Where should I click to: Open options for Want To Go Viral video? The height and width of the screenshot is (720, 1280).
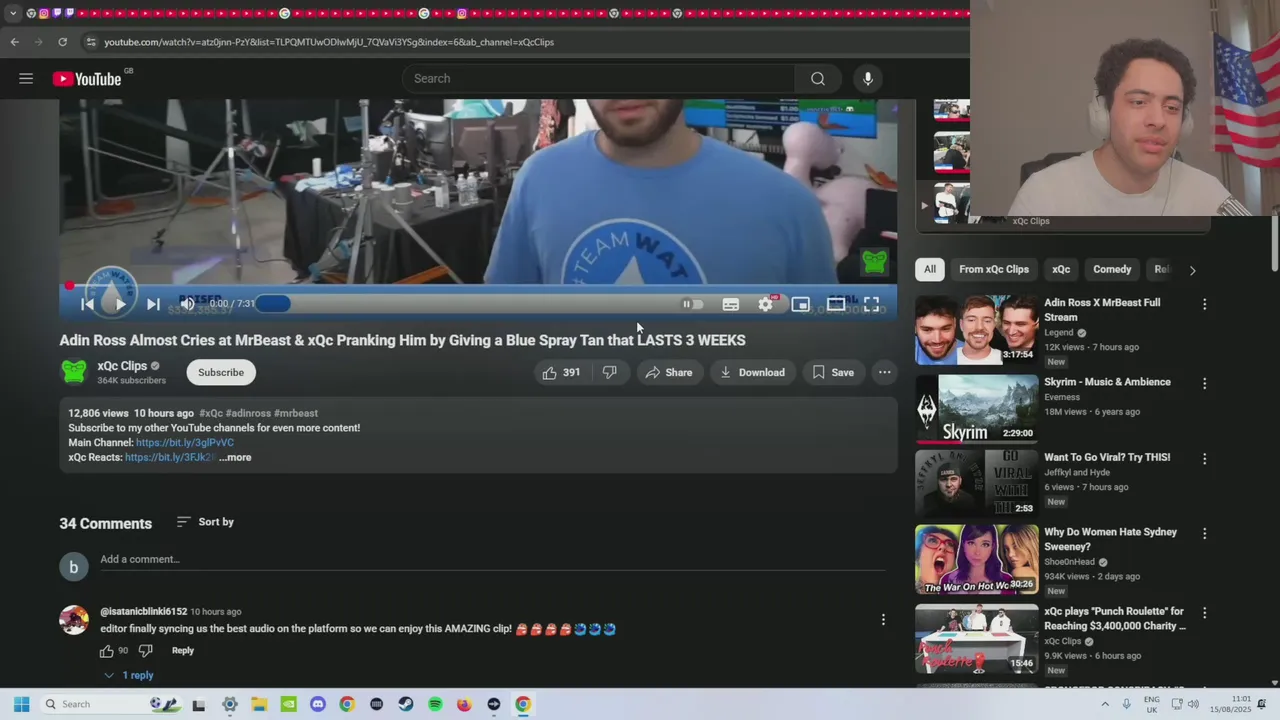tap(1204, 459)
